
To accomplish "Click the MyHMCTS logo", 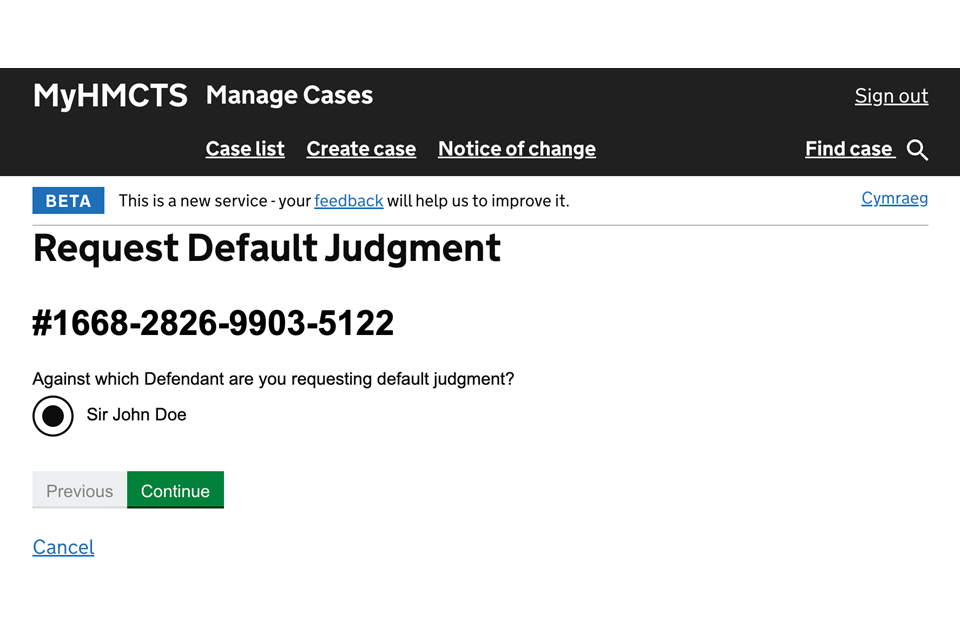I will tap(110, 95).
